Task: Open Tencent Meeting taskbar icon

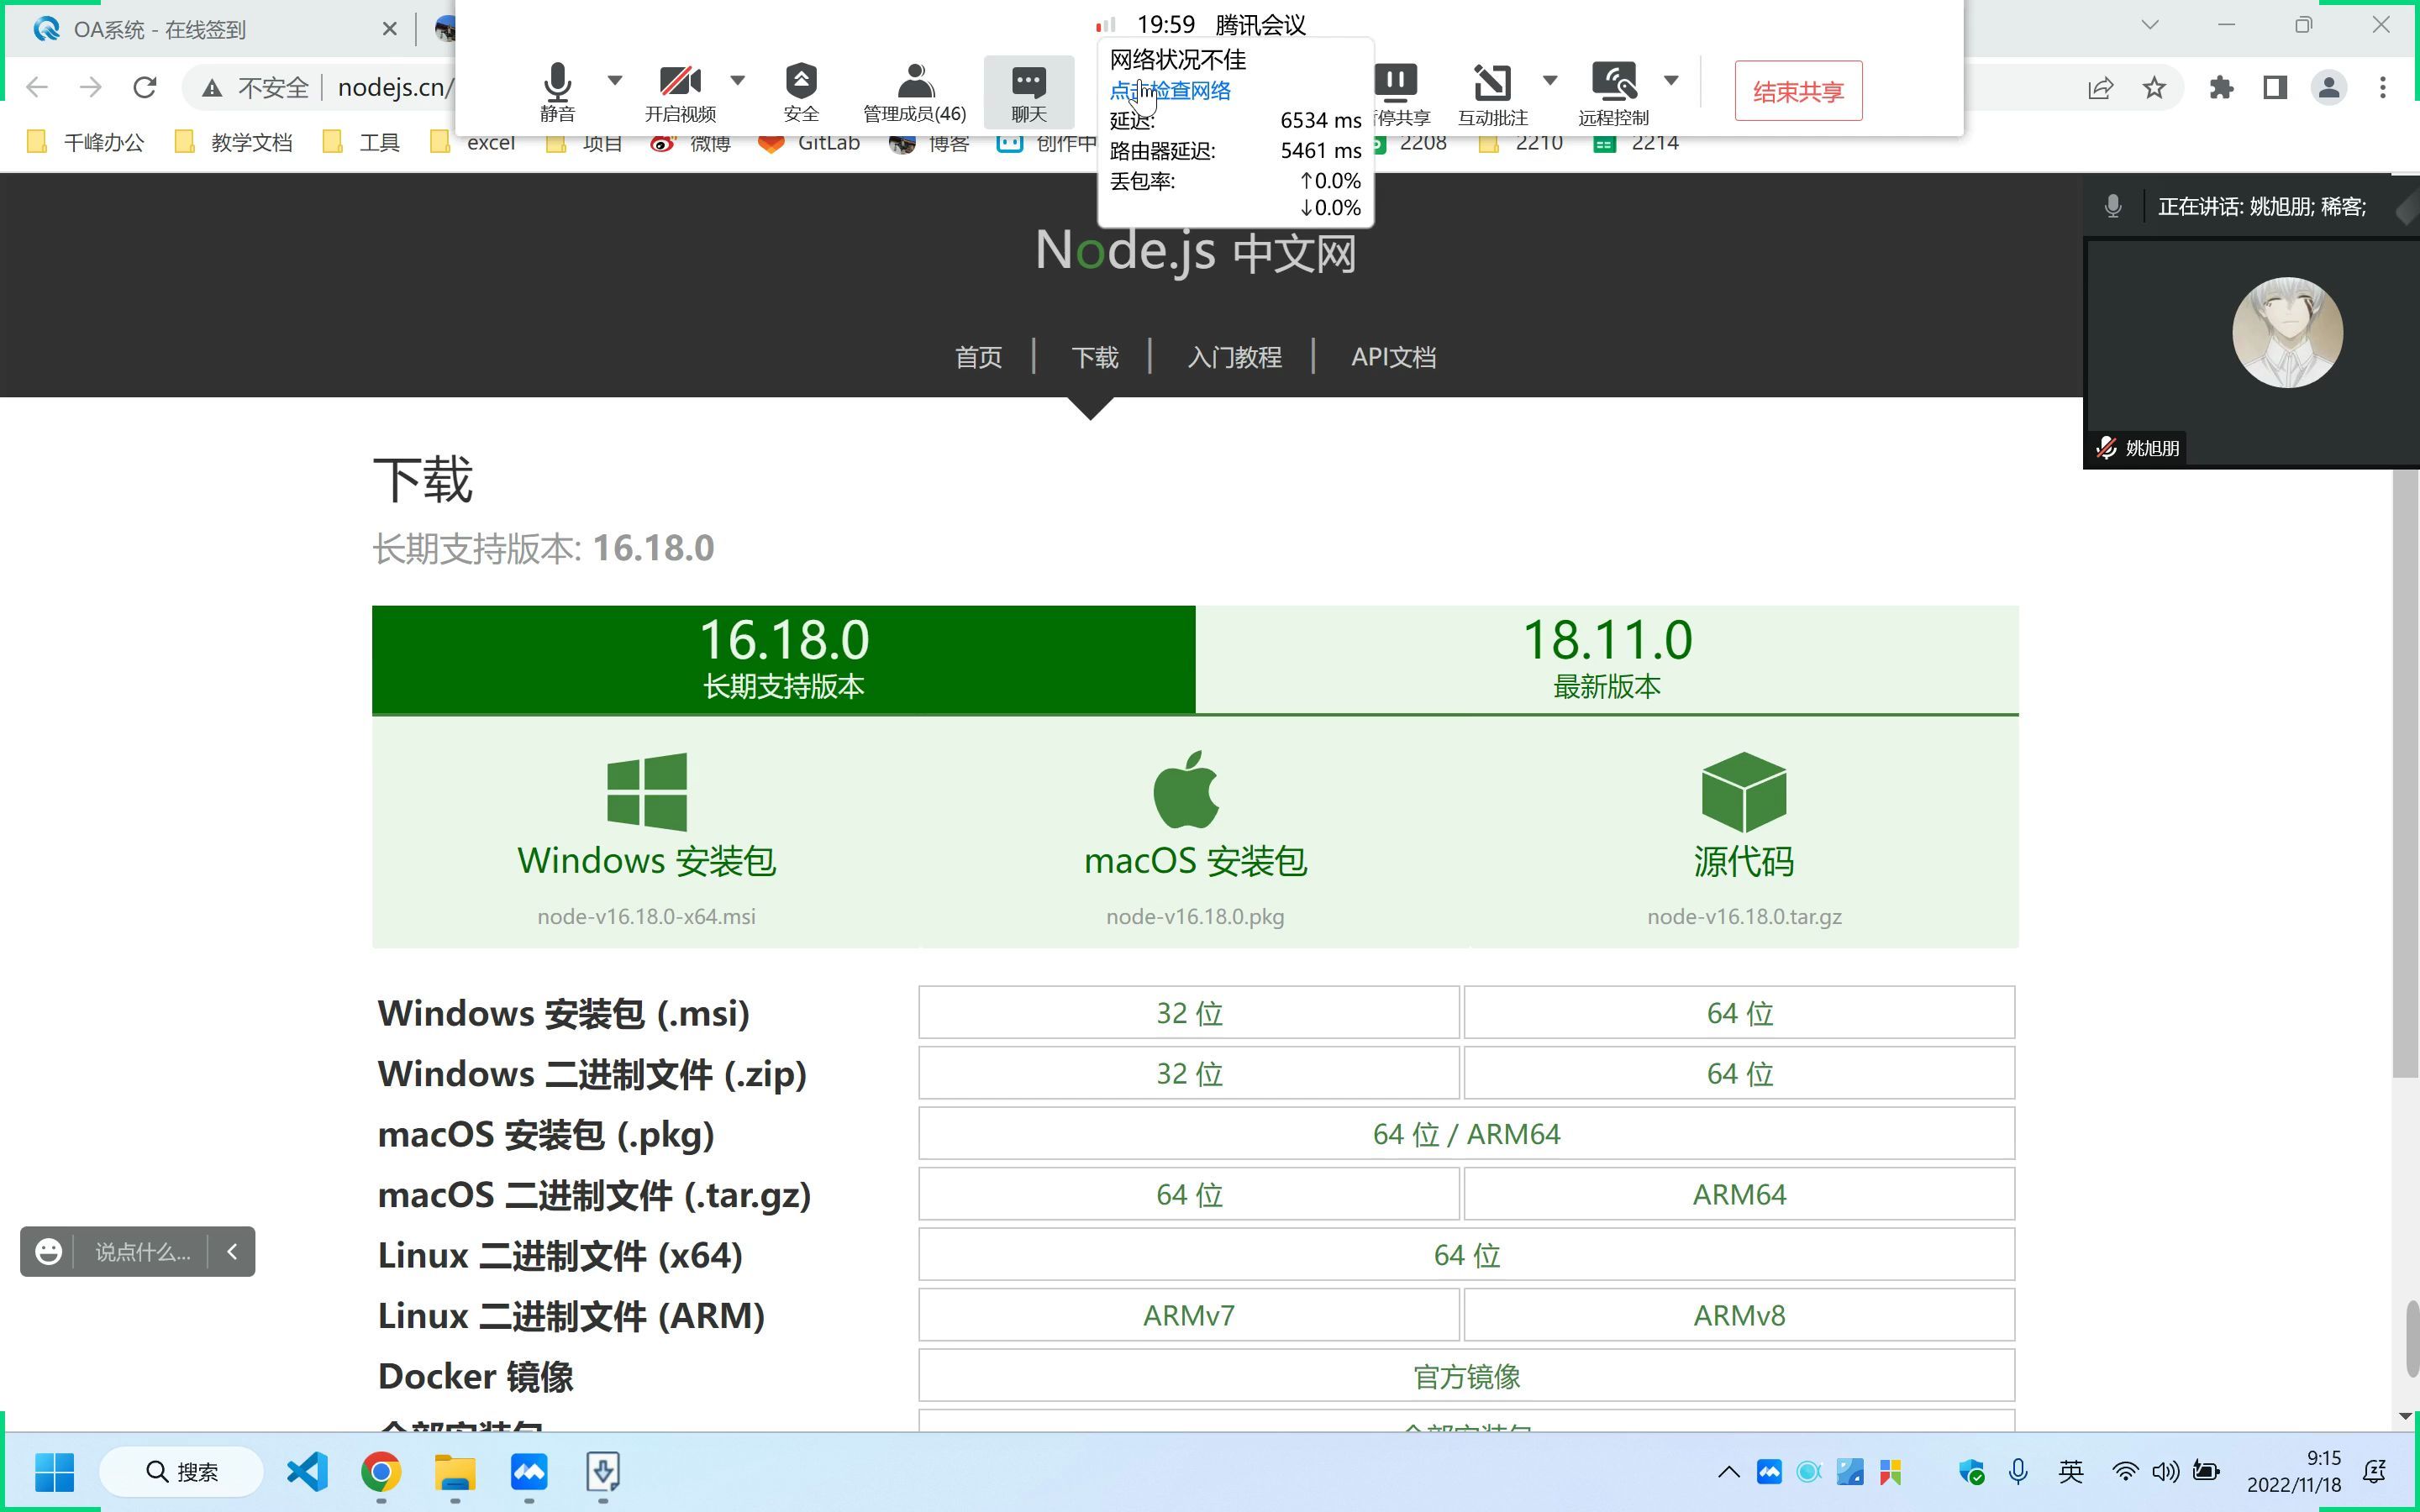Action: point(529,1472)
